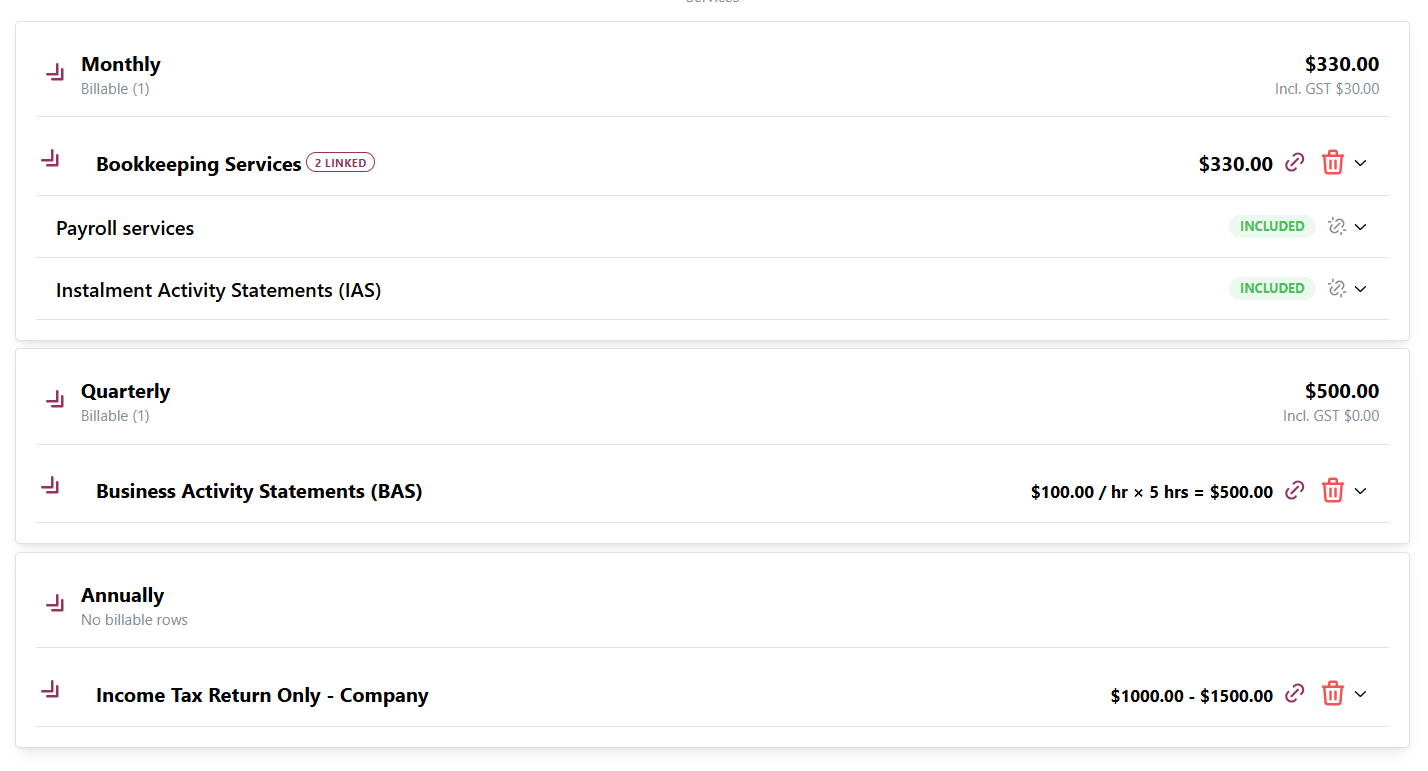The width and height of the screenshot is (1428, 771).
Task: Expand Payroll services details chevron
Action: tap(1360, 227)
